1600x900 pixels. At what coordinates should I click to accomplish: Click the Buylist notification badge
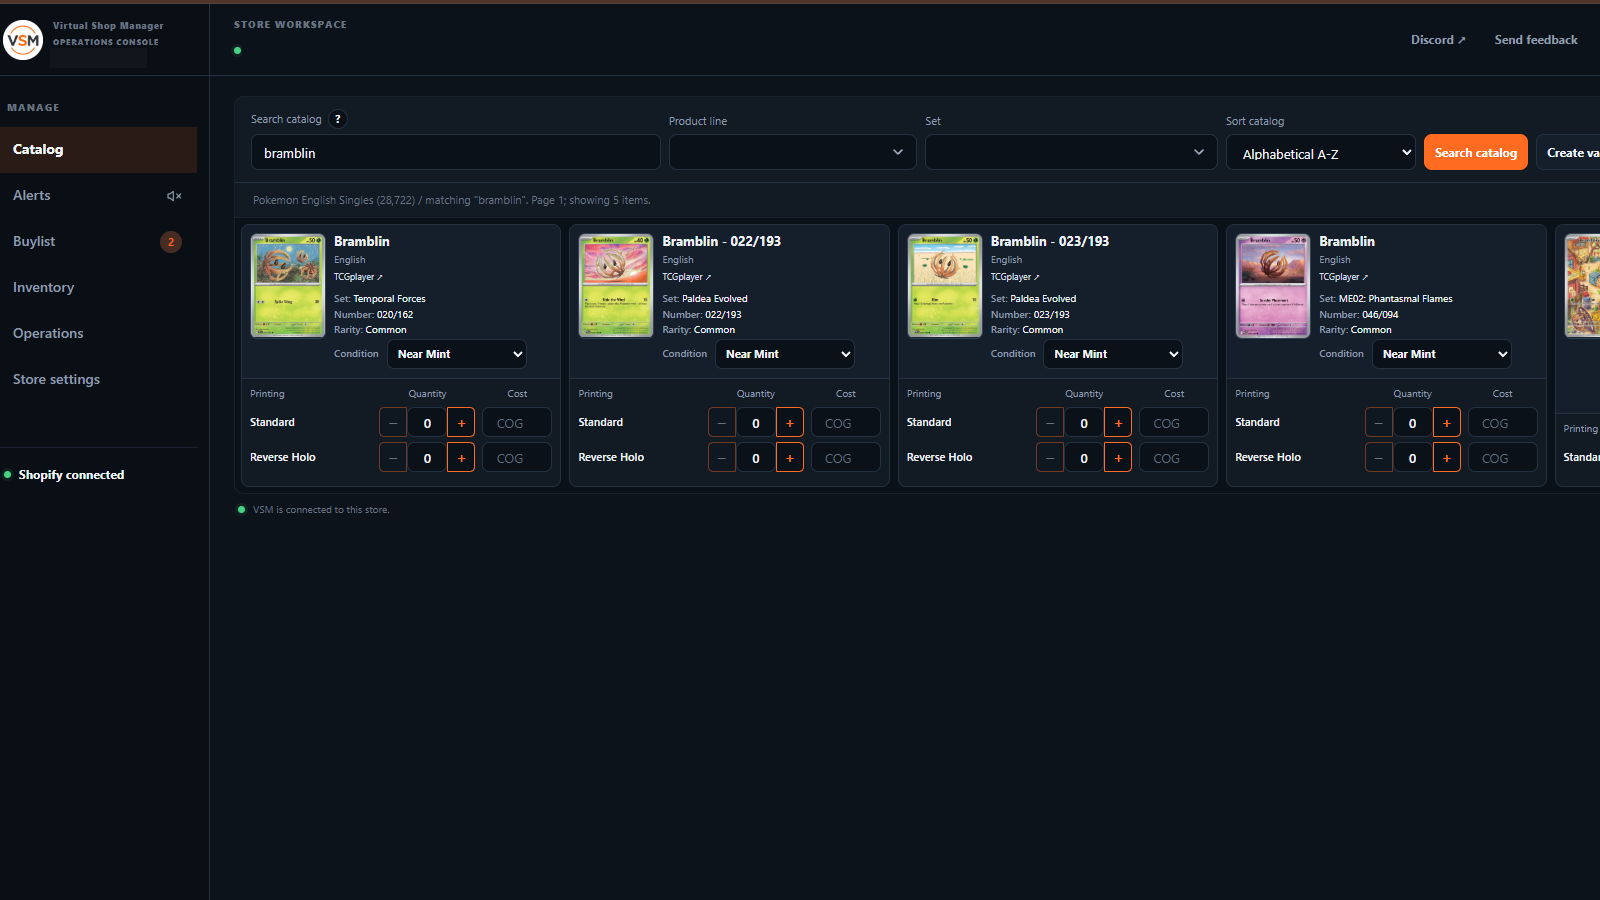coord(171,242)
